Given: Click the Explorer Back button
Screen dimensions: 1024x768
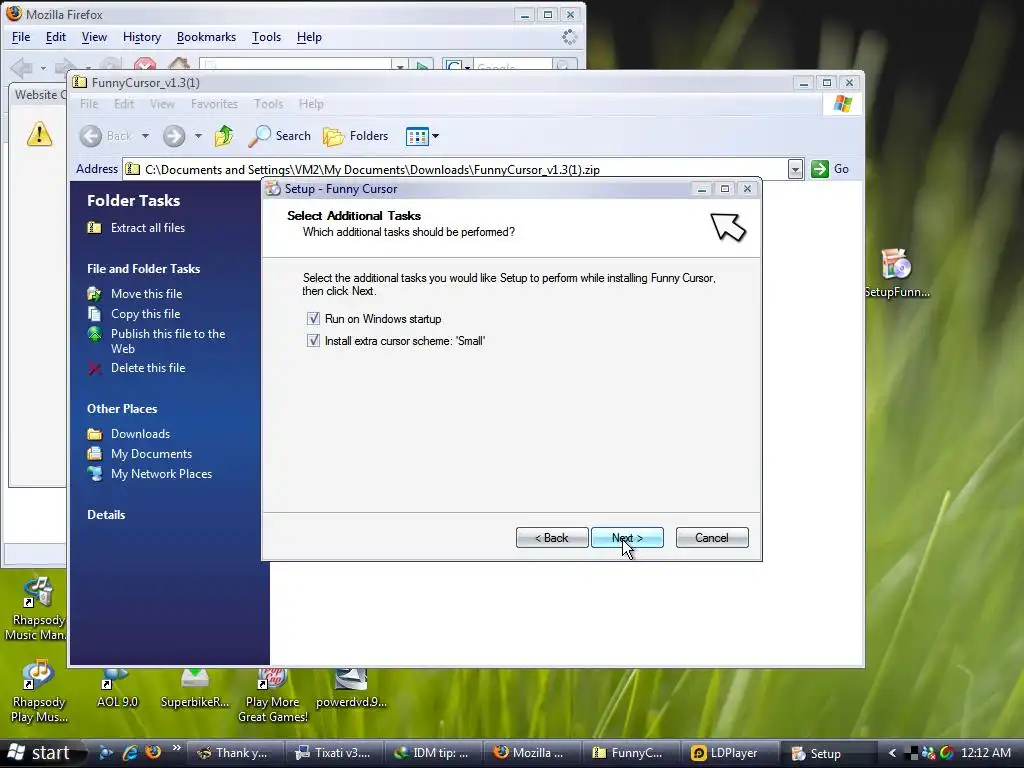Looking at the screenshot, I should [106, 136].
